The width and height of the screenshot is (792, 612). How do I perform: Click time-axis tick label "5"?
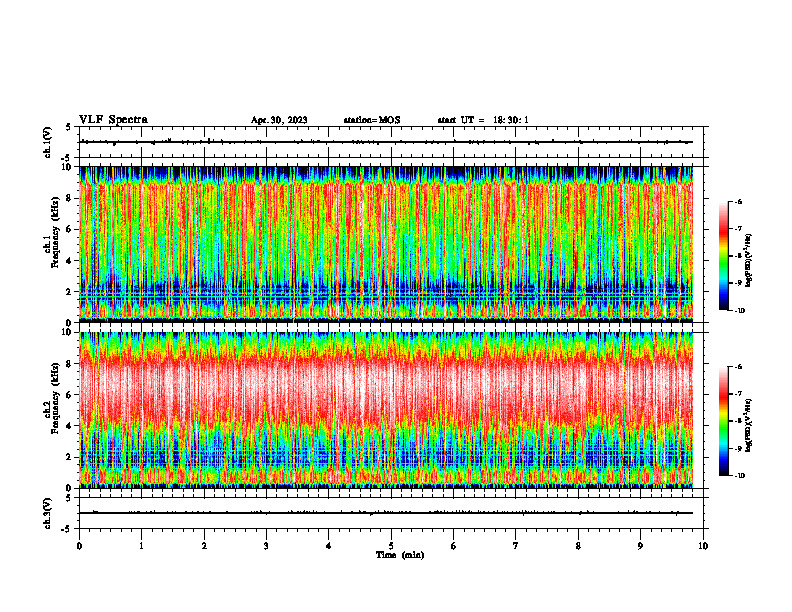(391, 546)
